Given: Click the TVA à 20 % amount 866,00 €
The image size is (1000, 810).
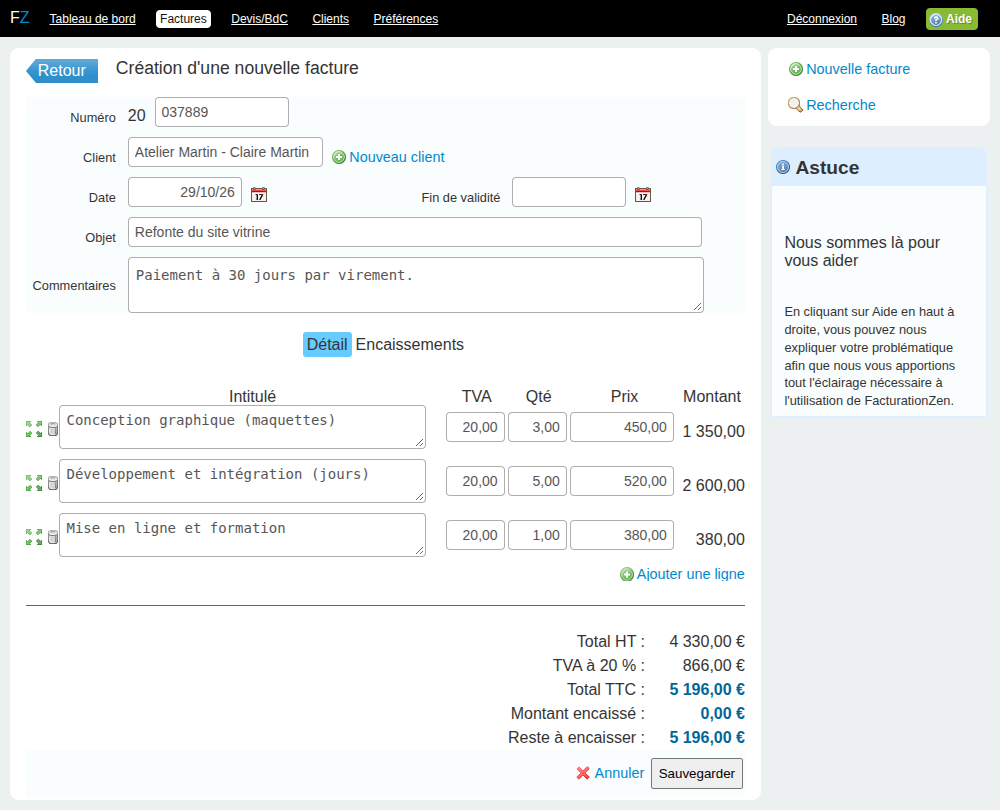Looking at the screenshot, I should [714, 665].
